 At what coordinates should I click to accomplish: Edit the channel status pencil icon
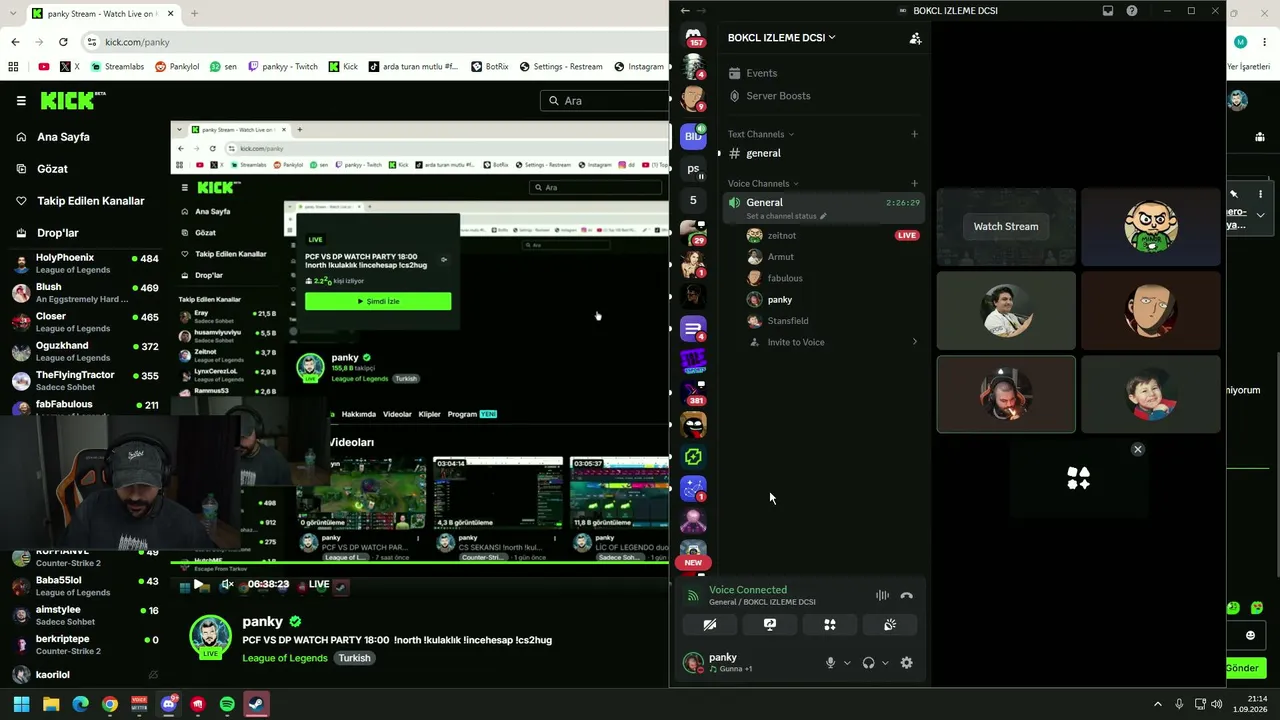pos(824,216)
